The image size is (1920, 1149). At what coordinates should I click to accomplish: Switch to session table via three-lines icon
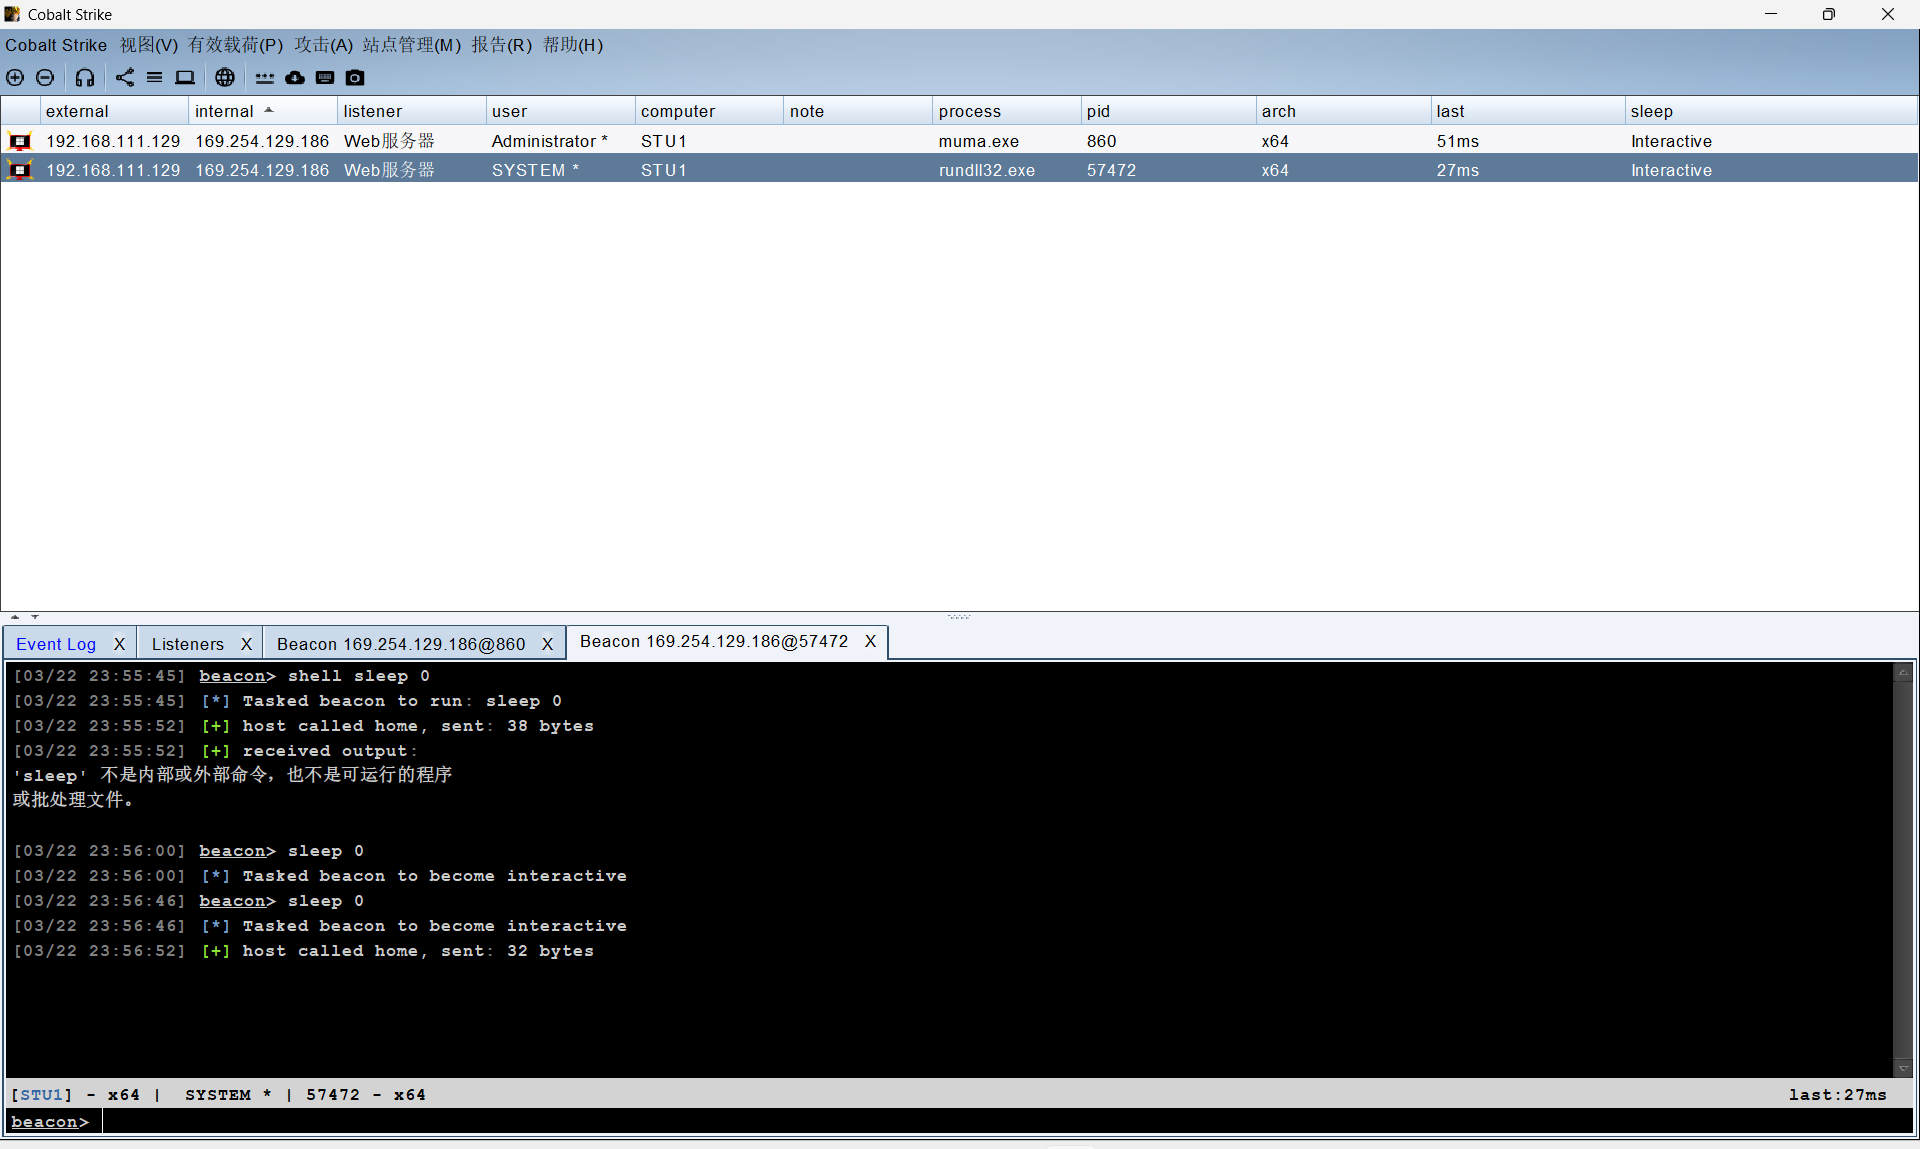[x=155, y=78]
